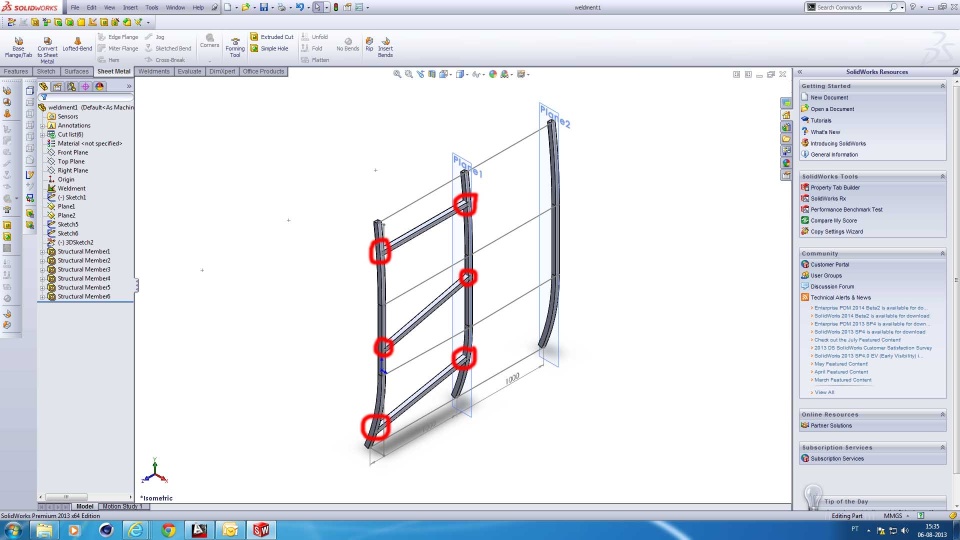960x540 pixels.
Task: Open Google Chrome from taskbar
Action: [x=168, y=530]
